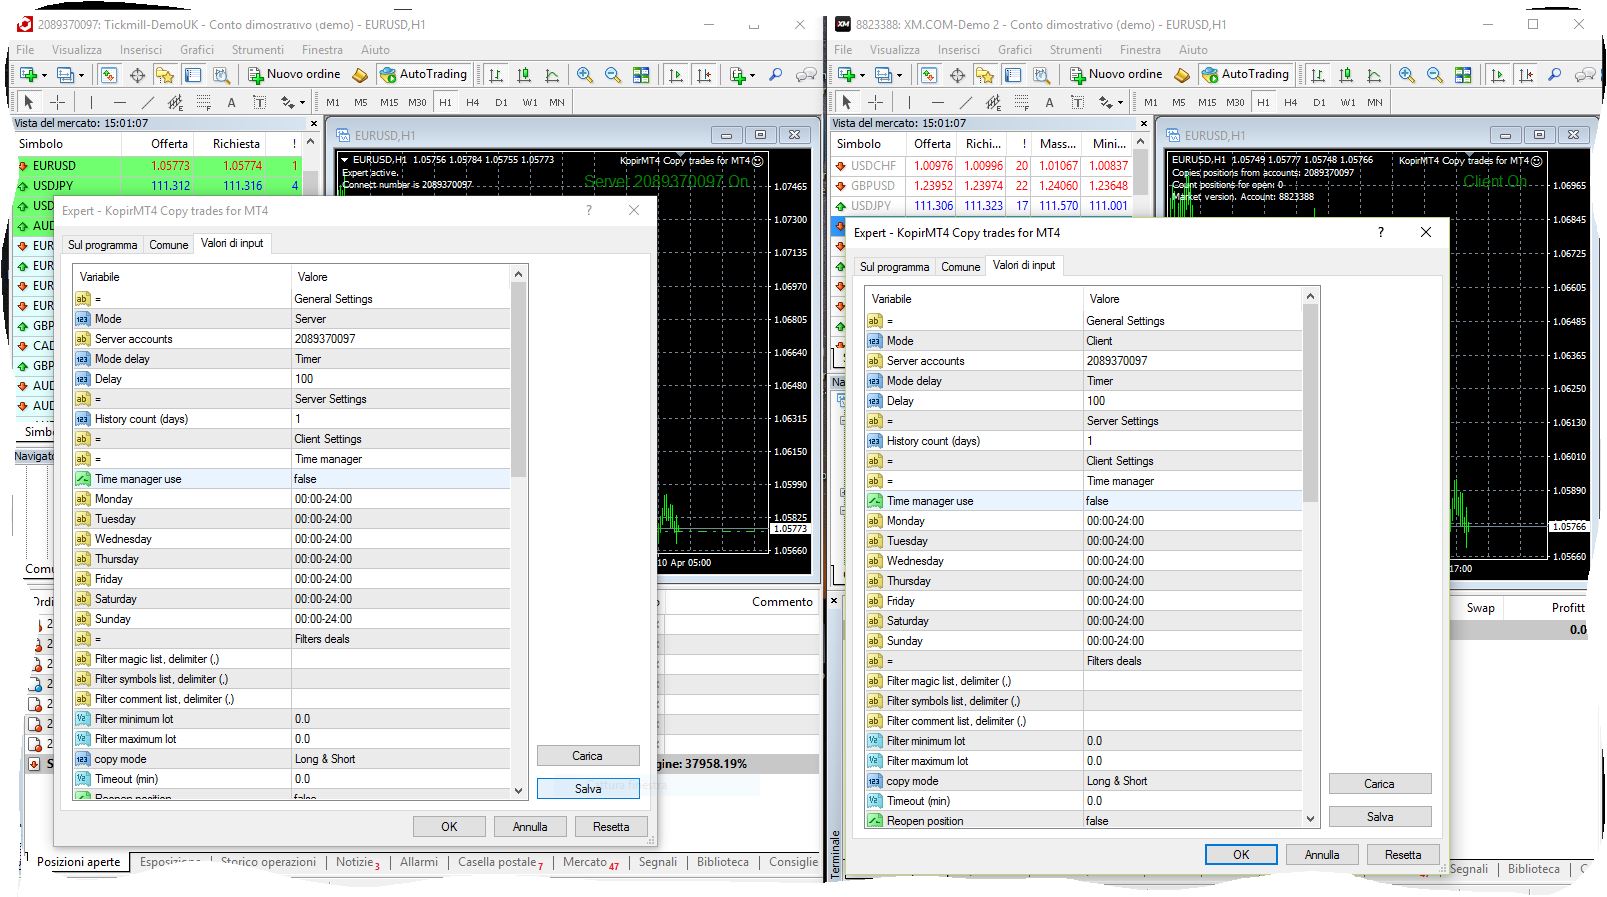1607x897 pixels.
Task: Open profiles dropdown arrow in XM toolbar
Action: (899, 75)
